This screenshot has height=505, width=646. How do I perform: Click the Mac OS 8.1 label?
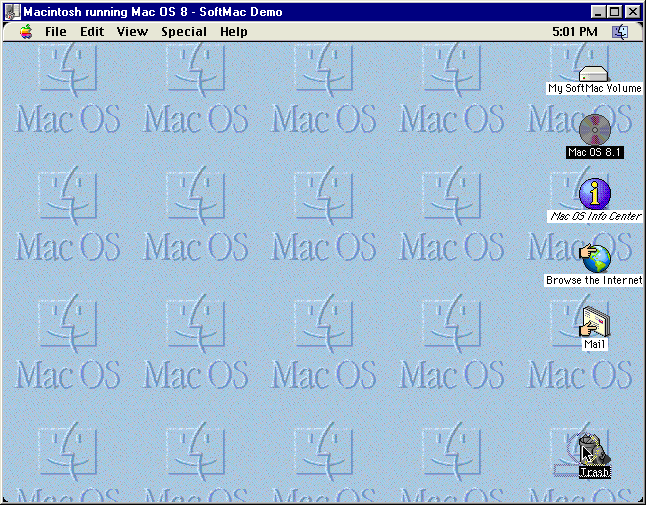coord(595,152)
